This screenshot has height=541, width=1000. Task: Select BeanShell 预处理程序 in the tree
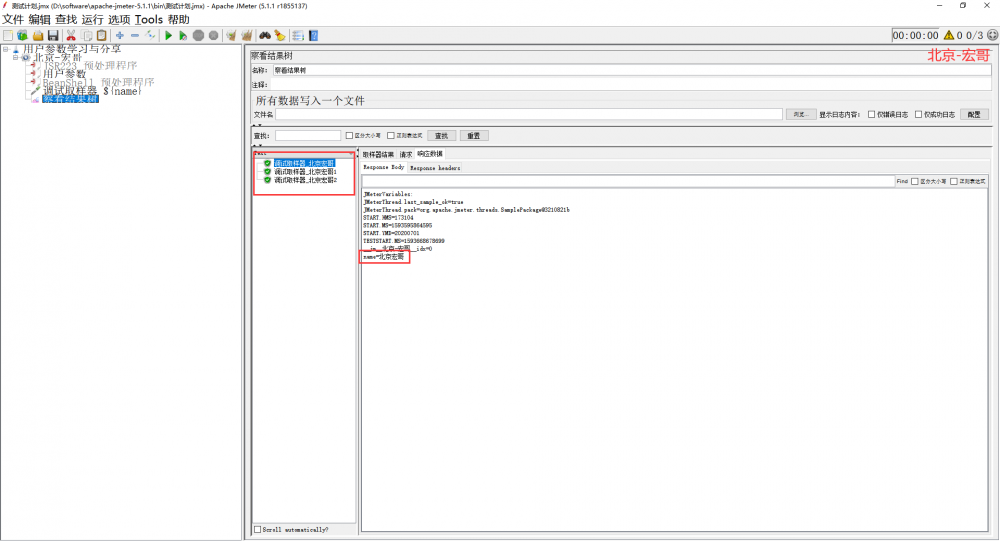click(x=98, y=82)
